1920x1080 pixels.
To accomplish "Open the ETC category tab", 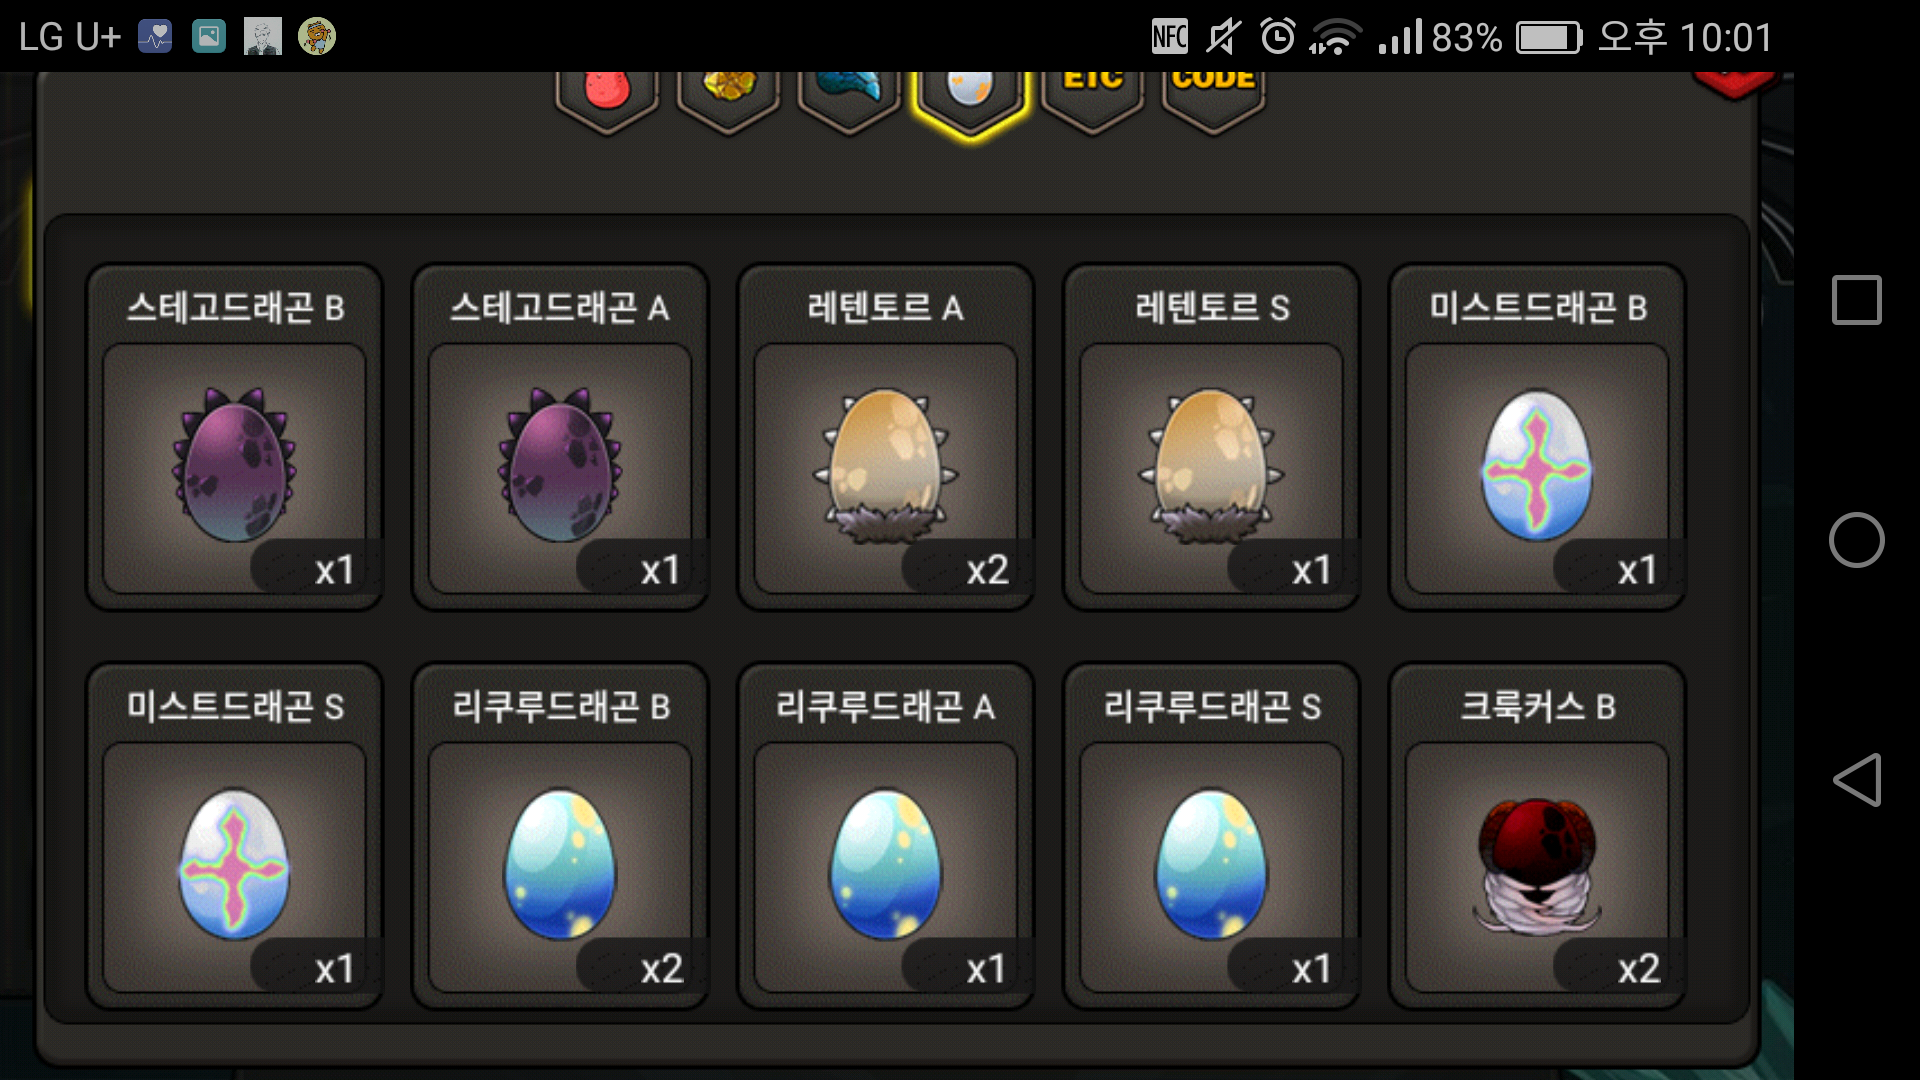I will pos(1092,98).
